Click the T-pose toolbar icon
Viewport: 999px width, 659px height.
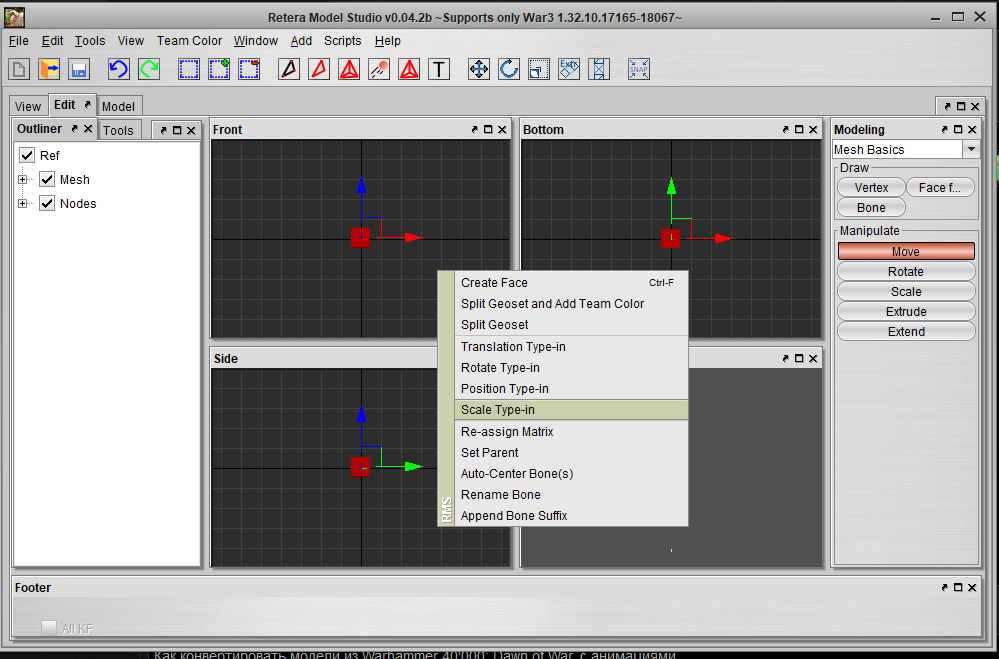pos(439,69)
